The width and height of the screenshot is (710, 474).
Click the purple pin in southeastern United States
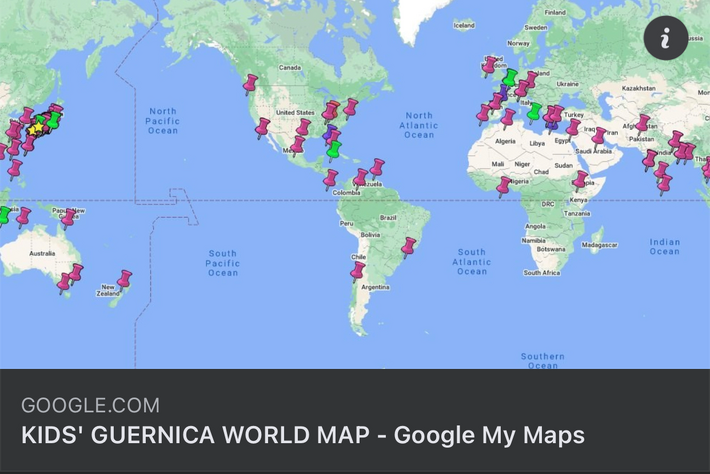[x=329, y=133]
